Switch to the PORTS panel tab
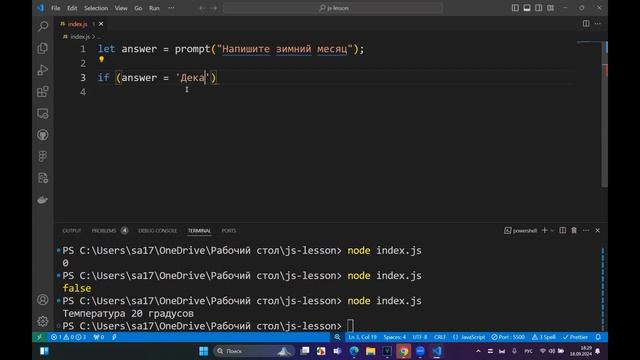The height and width of the screenshot is (360, 640). tap(229, 231)
